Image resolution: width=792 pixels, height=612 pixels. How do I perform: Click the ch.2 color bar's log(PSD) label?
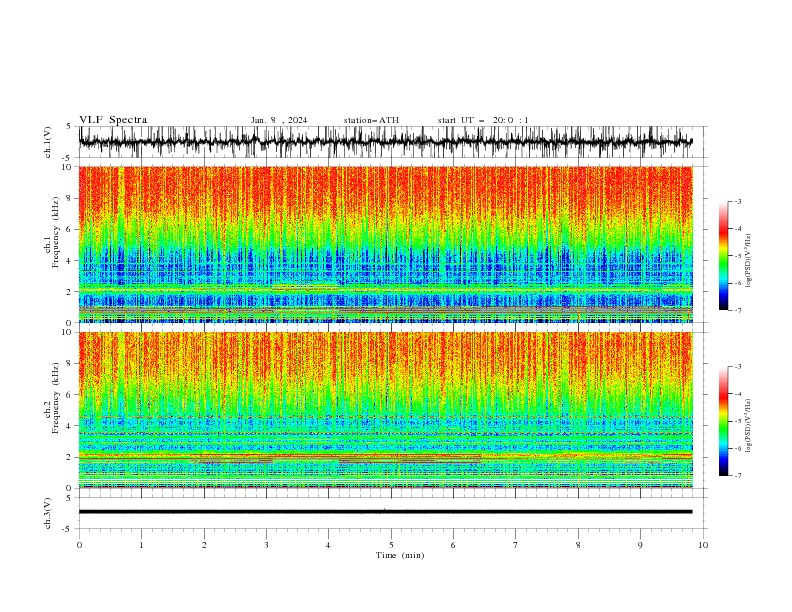(748, 425)
